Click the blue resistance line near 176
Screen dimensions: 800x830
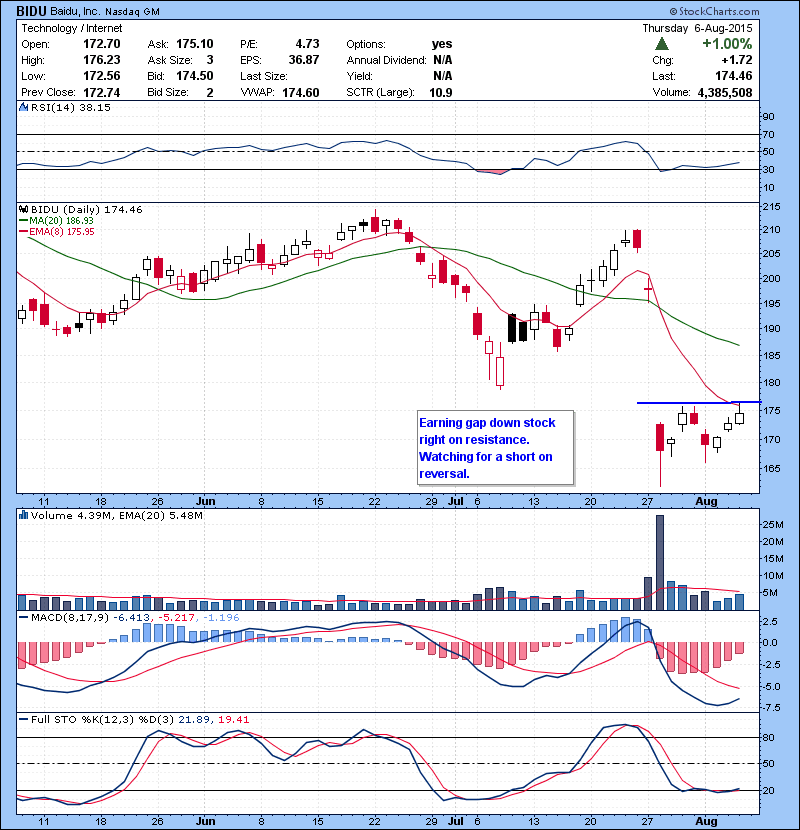point(698,403)
